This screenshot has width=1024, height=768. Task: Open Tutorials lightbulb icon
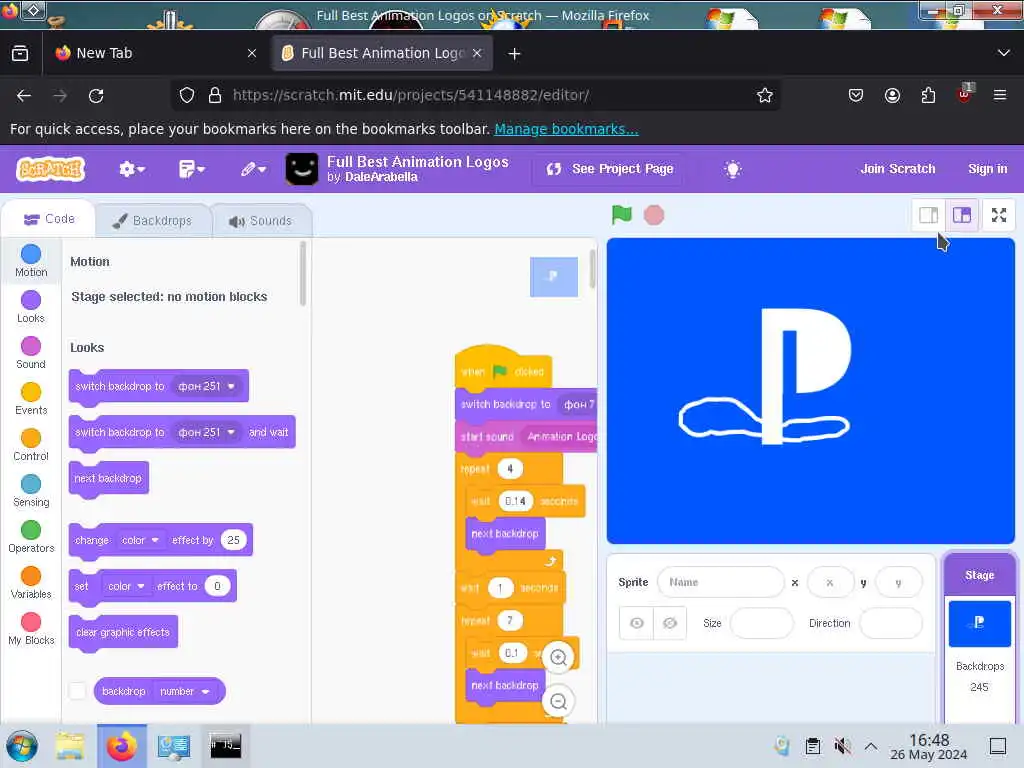tap(733, 170)
